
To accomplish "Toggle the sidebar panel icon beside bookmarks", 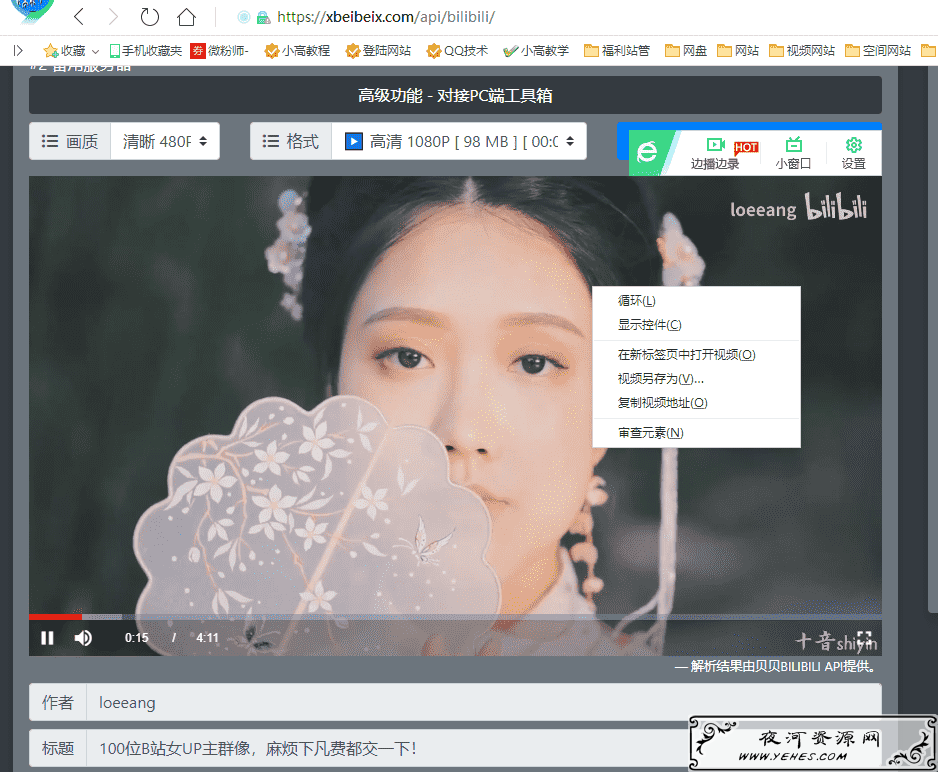I will coord(18,51).
